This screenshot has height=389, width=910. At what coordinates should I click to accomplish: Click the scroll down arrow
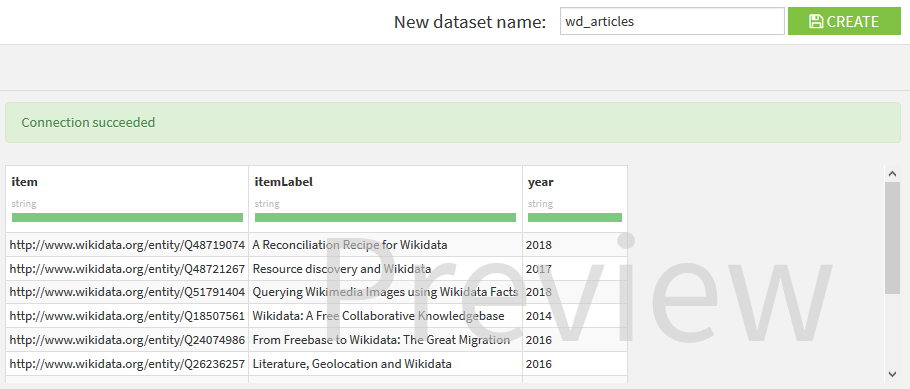(x=892, y=374)
